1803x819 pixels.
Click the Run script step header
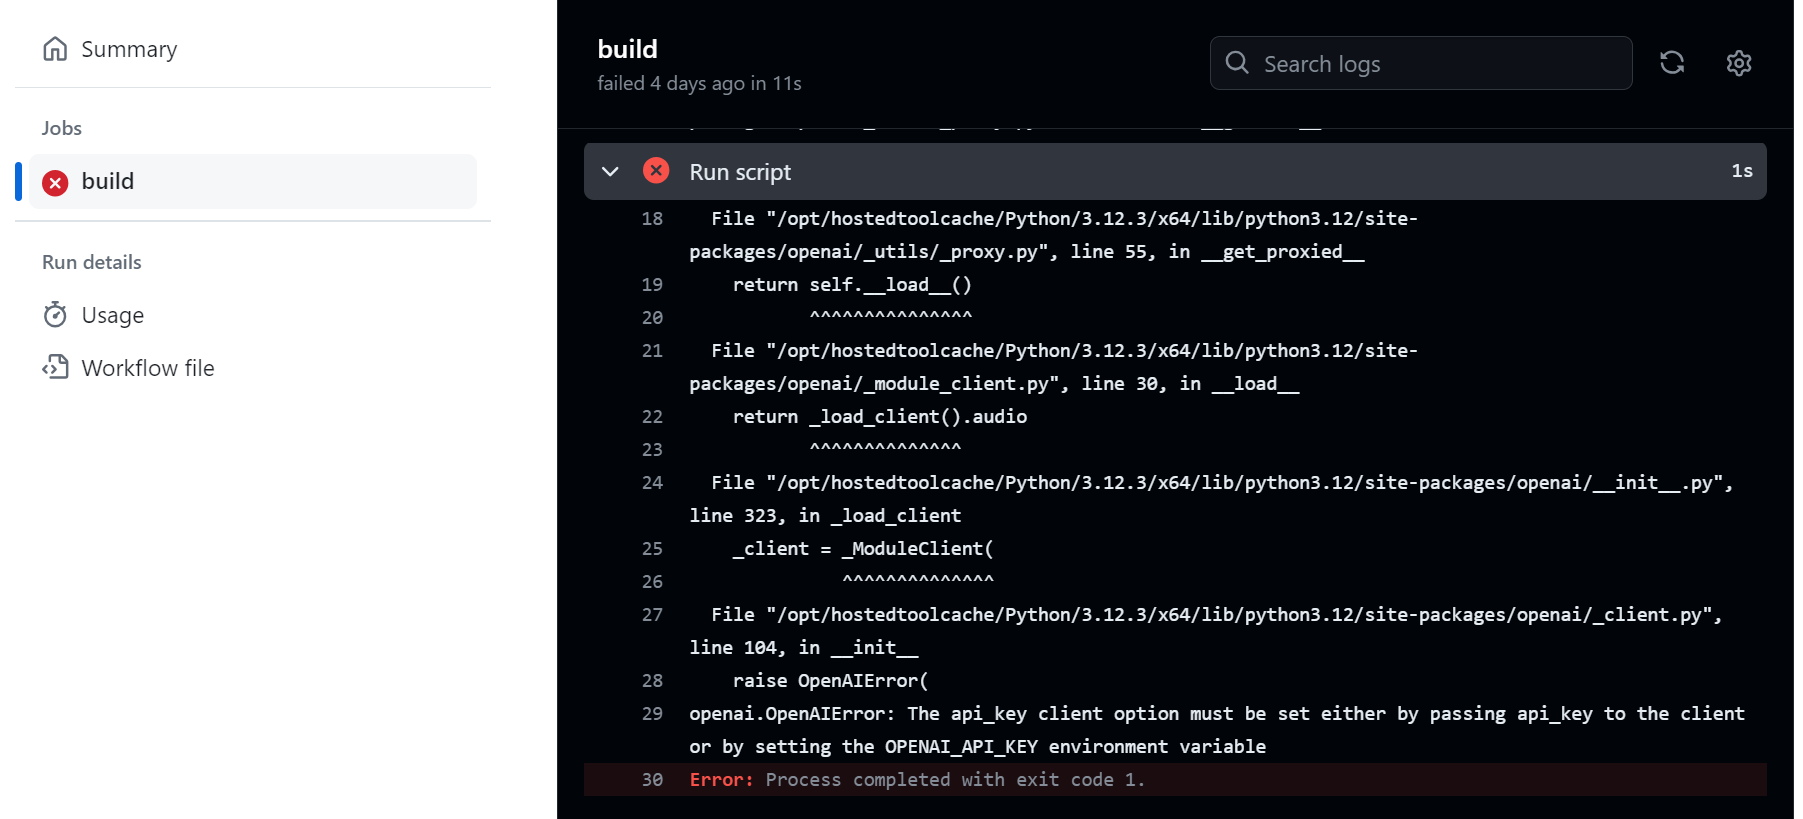tap(1175, 172)
